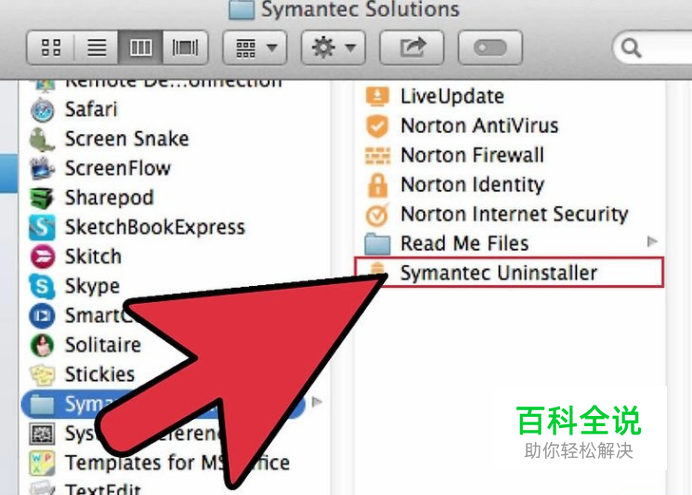Select Symantec Uninstaller
Image resolution: width=692 pixels, height=495 pixels.
coord(508,273)
